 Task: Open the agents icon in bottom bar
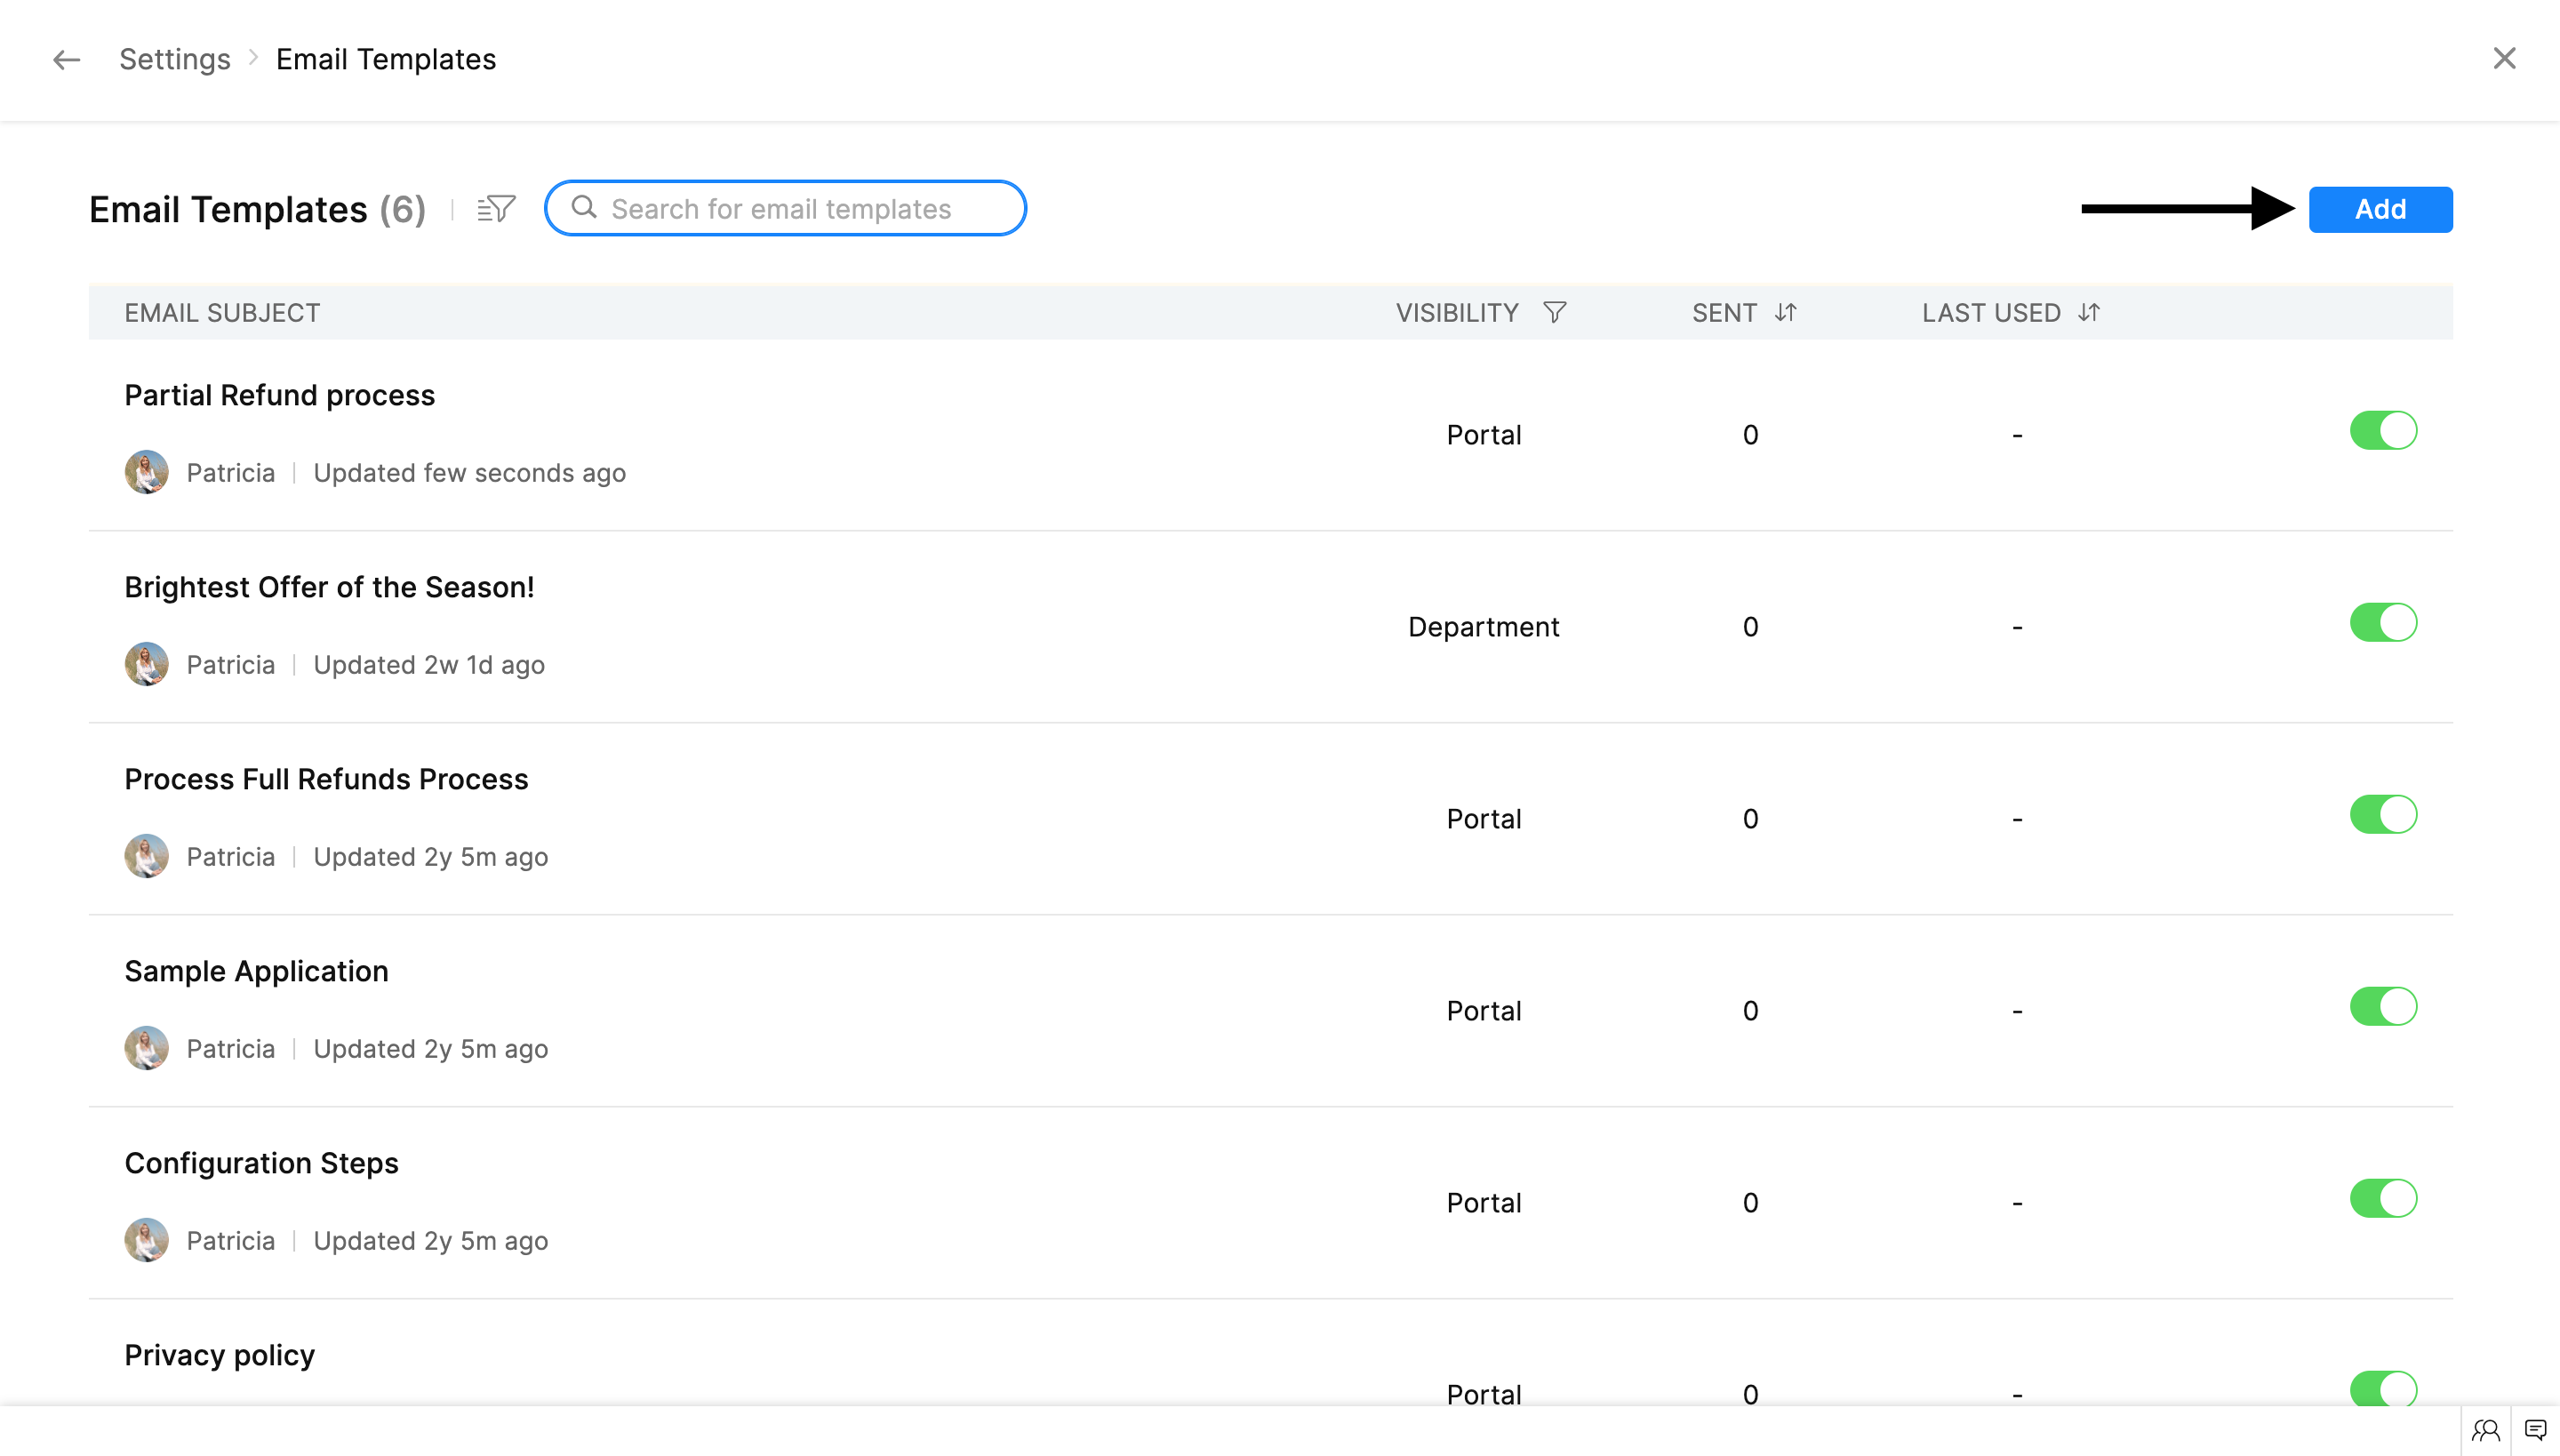click(x=2485, y=1430)
